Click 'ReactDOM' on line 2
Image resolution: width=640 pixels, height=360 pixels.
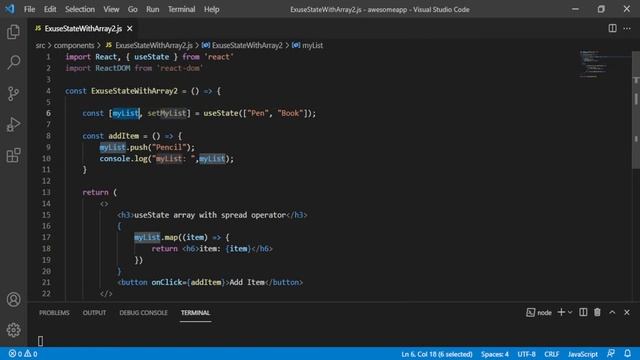click(113, 68)
